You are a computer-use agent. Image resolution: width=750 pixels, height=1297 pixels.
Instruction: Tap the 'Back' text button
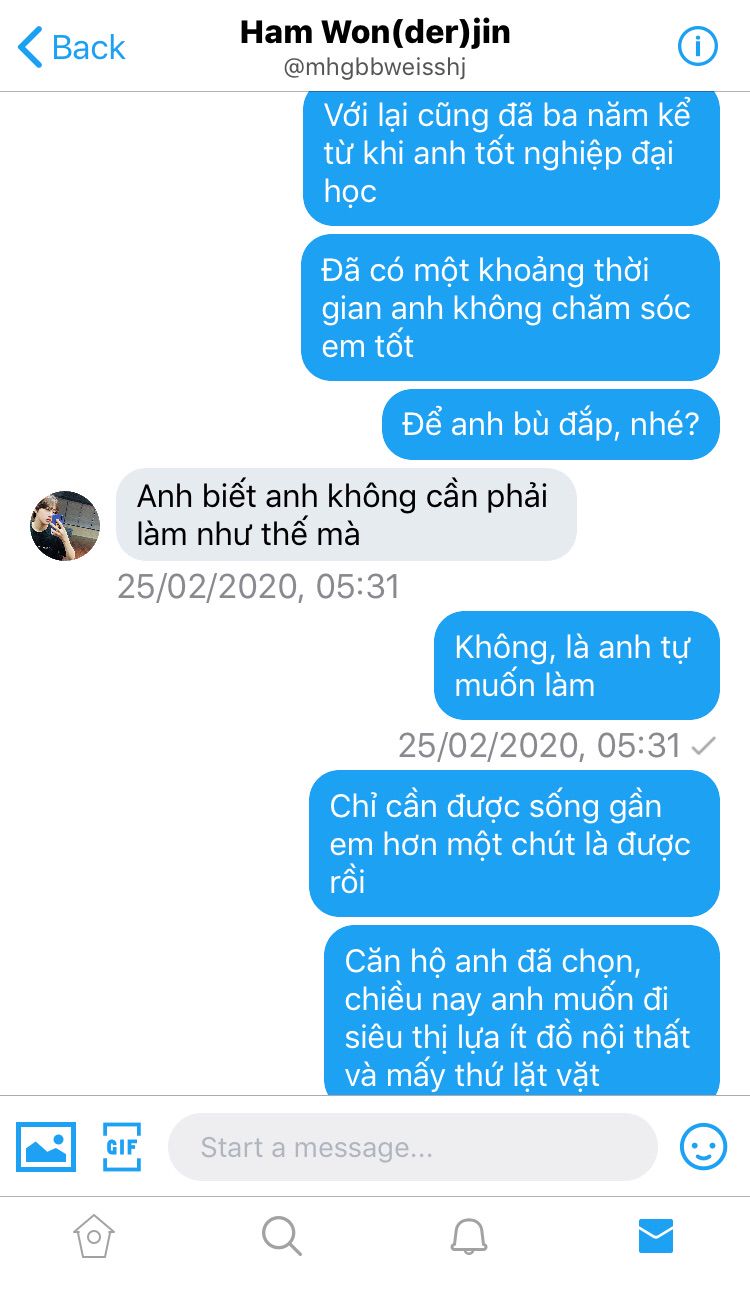[88, 47]
